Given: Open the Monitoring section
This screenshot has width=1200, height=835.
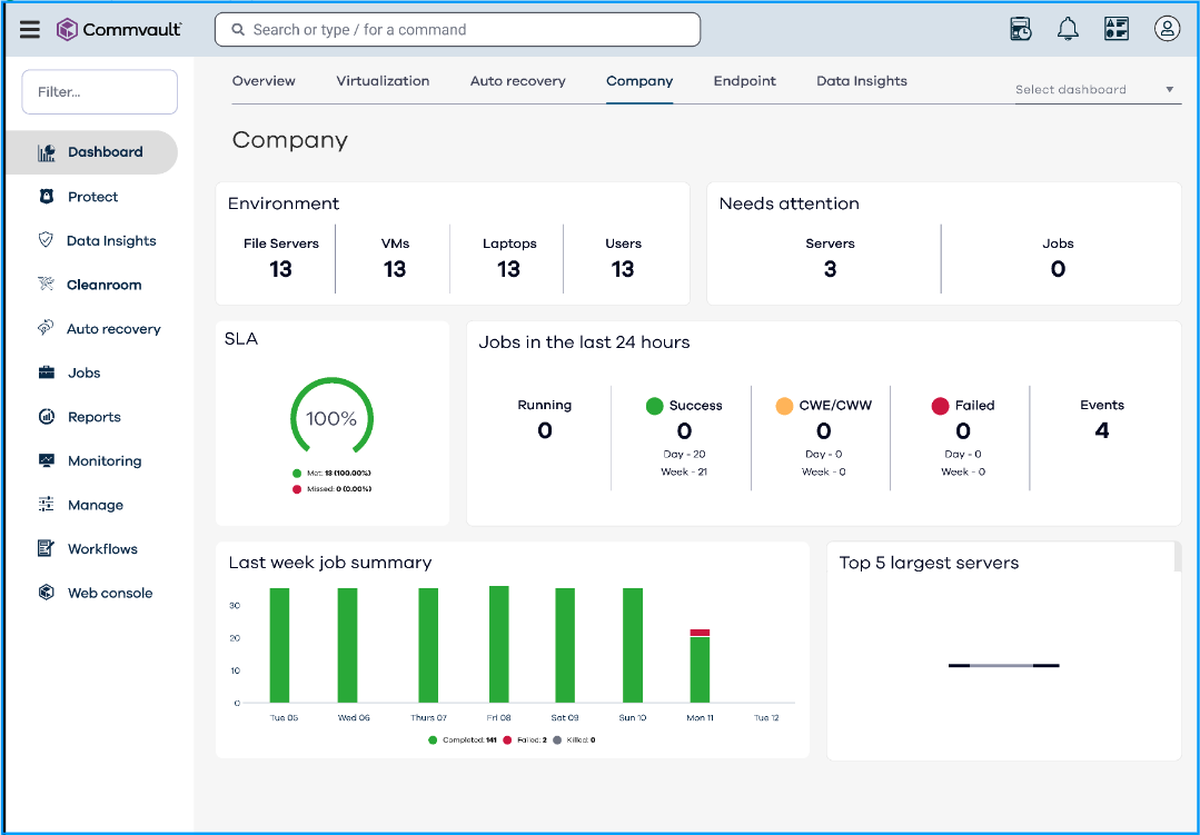Looking at the screenshot, I should coord(105,460).
